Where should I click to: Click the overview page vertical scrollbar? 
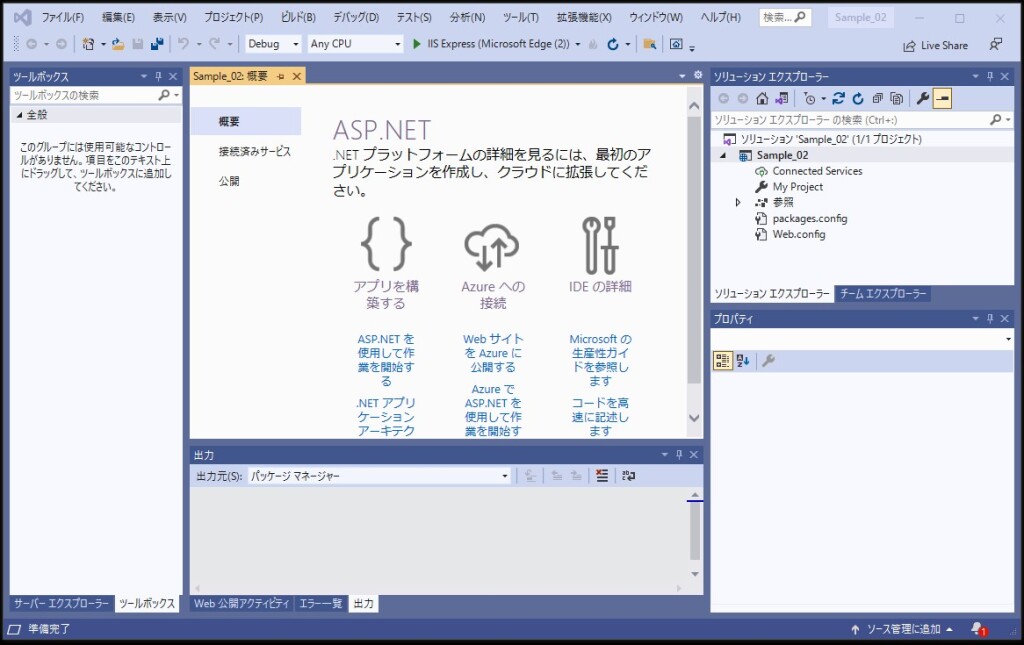(x=694, y=250)
